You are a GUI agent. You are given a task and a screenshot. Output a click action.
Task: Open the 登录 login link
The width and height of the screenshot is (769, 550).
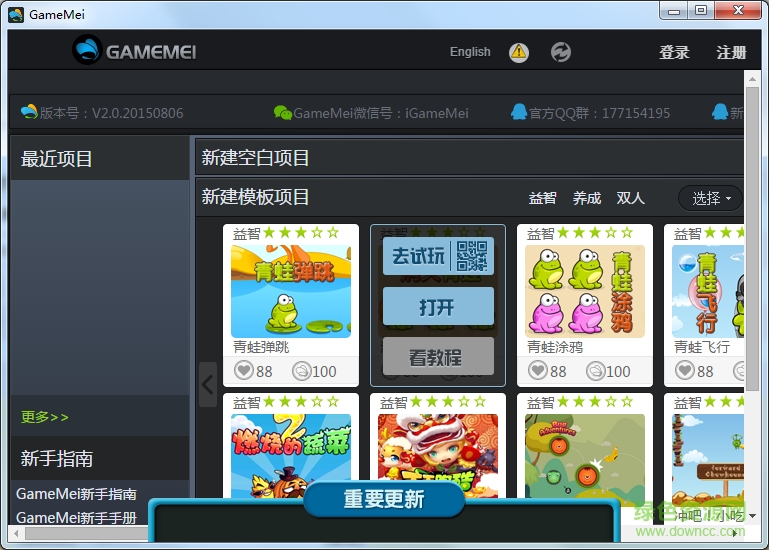coord(674,52)
